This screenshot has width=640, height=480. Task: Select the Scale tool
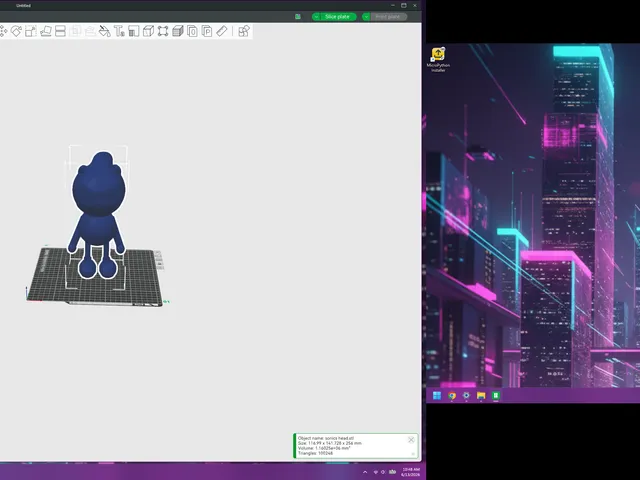coord(31,31)
